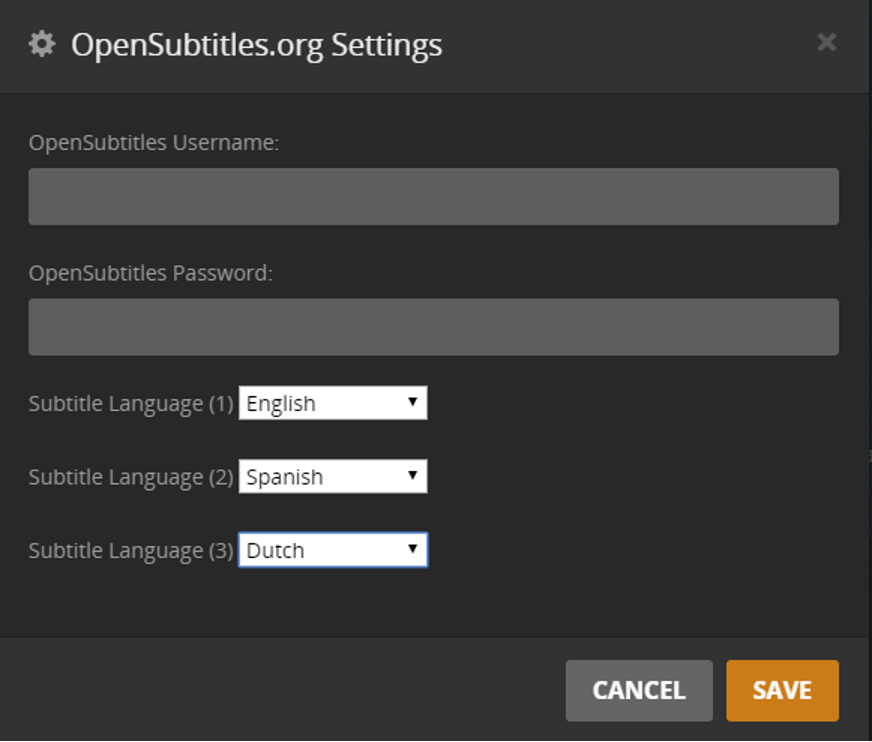Click the arrow on the English dropdown
Viewport: 872px width, 742px height.
pos(412,402)
